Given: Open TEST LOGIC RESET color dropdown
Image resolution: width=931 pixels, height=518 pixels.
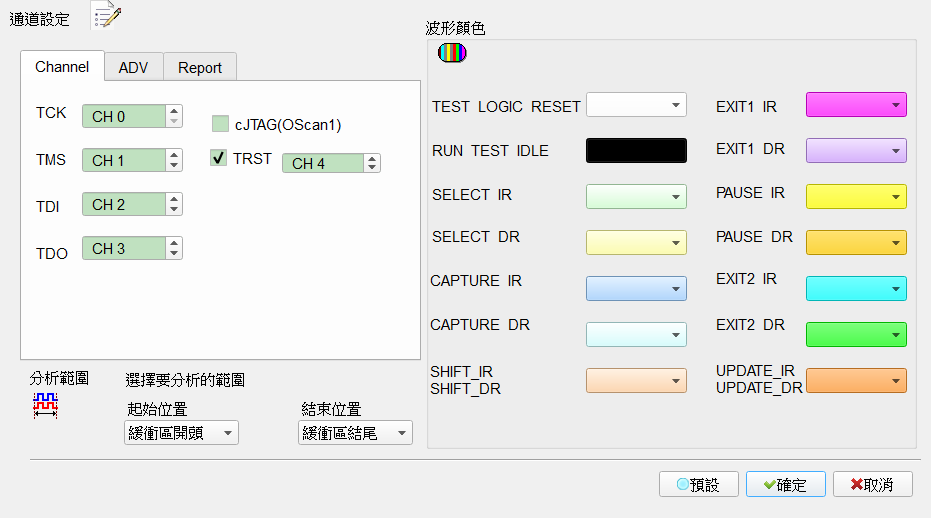Looking at the screenshot, I should pos(636,105).
